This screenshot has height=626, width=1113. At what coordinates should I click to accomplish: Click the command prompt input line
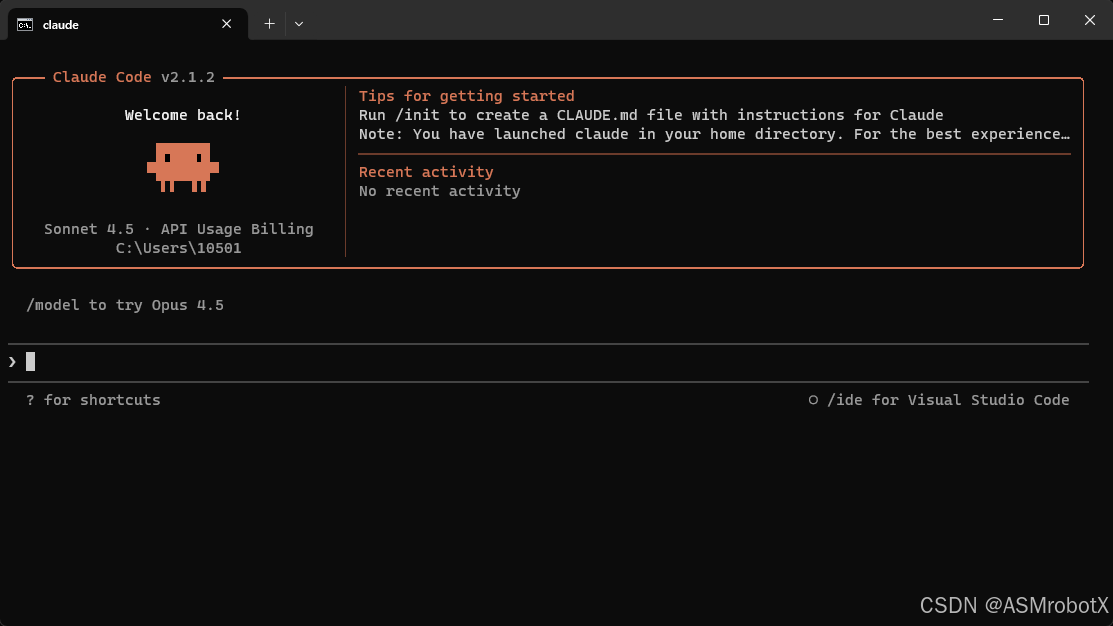548,362
